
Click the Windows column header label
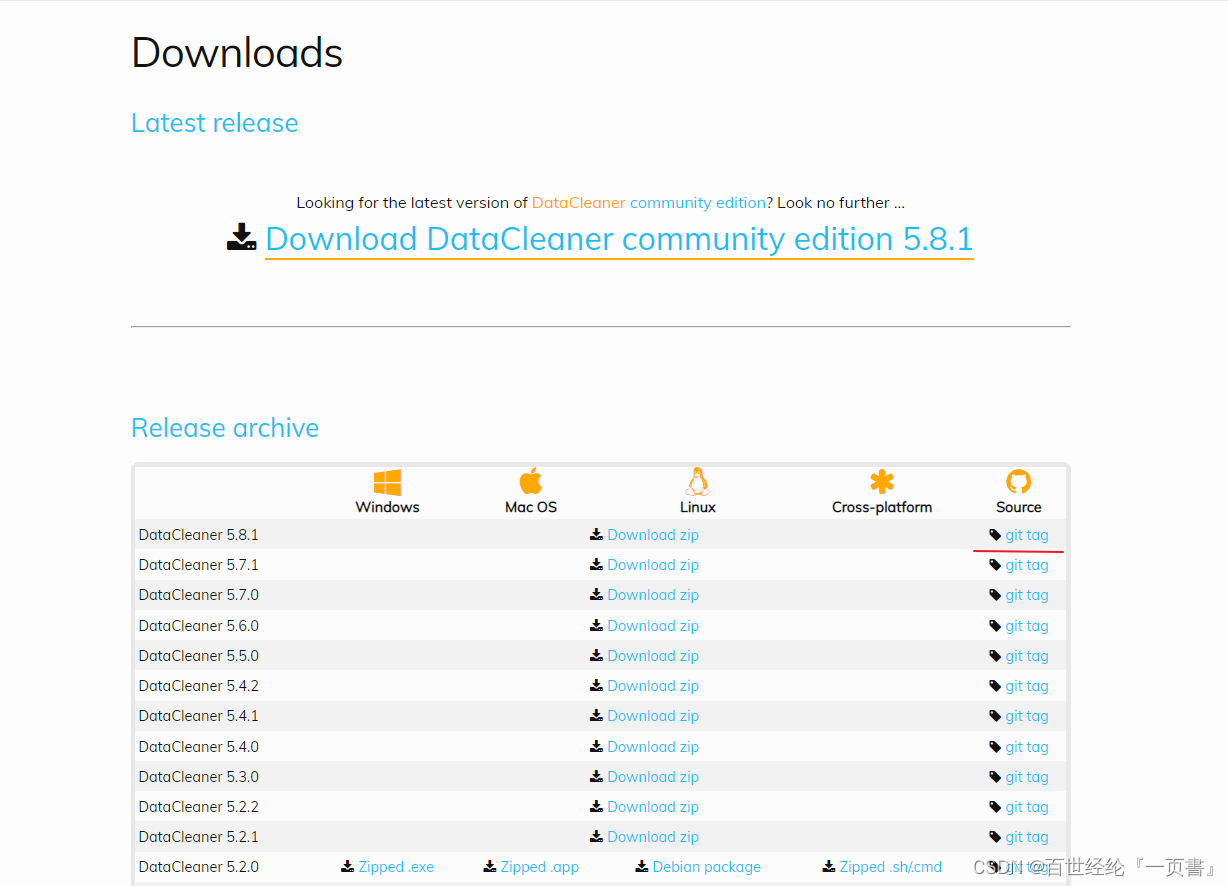pyautogui.click(x=387, y=507)
